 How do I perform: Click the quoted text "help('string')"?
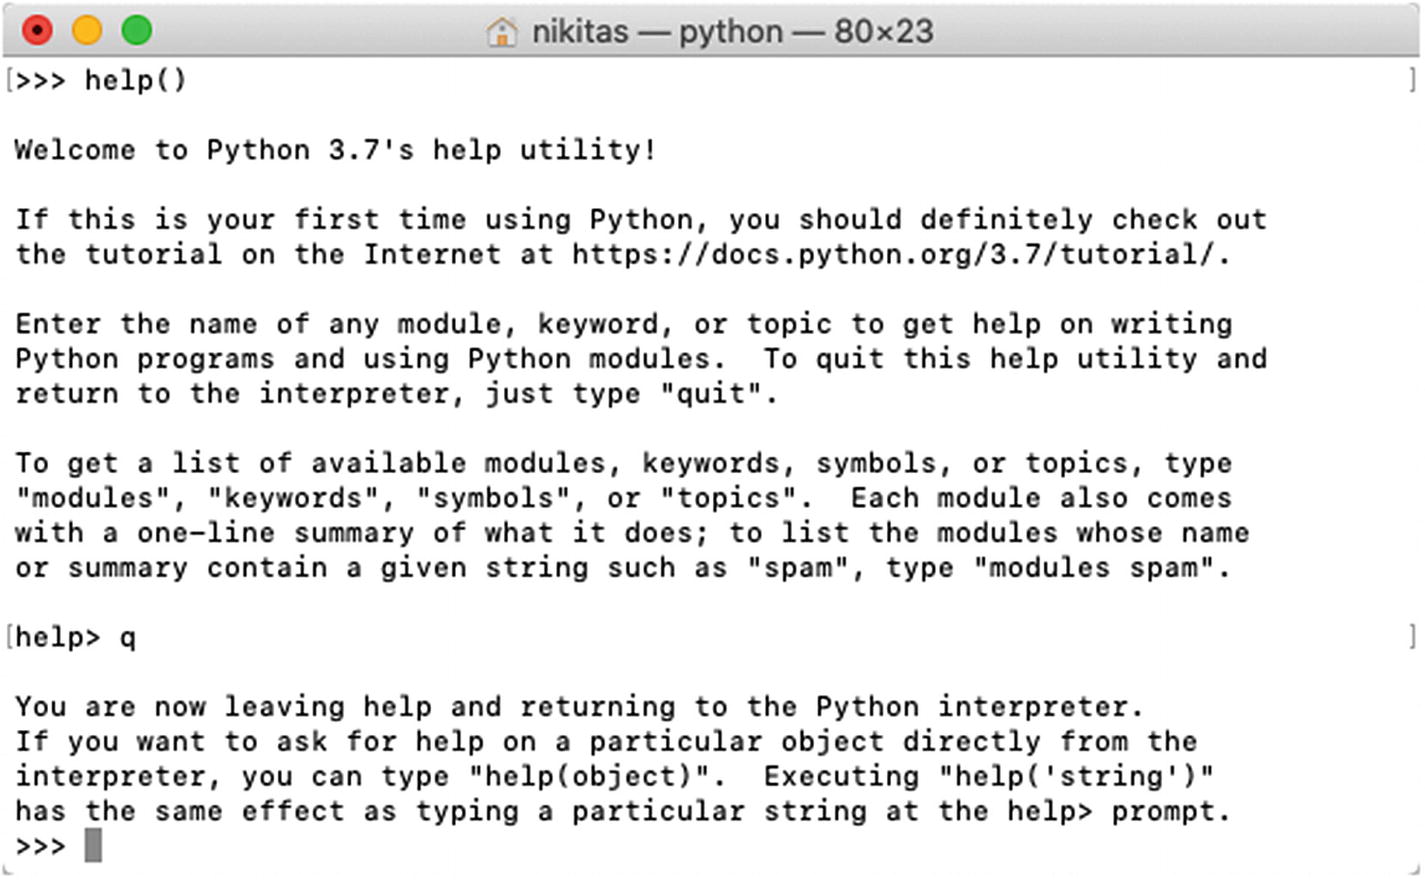(1076, 777)
